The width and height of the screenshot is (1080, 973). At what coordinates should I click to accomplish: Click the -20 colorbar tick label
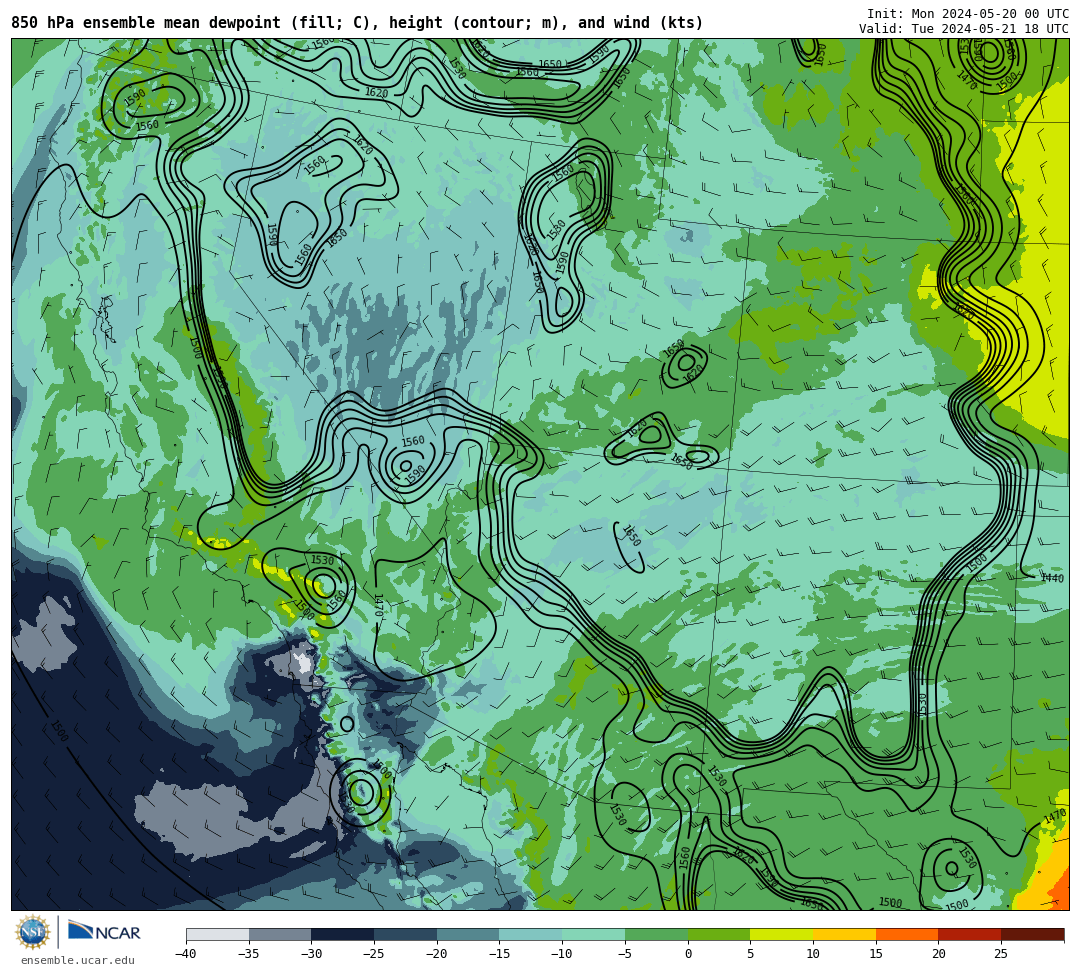pos(437,954)
